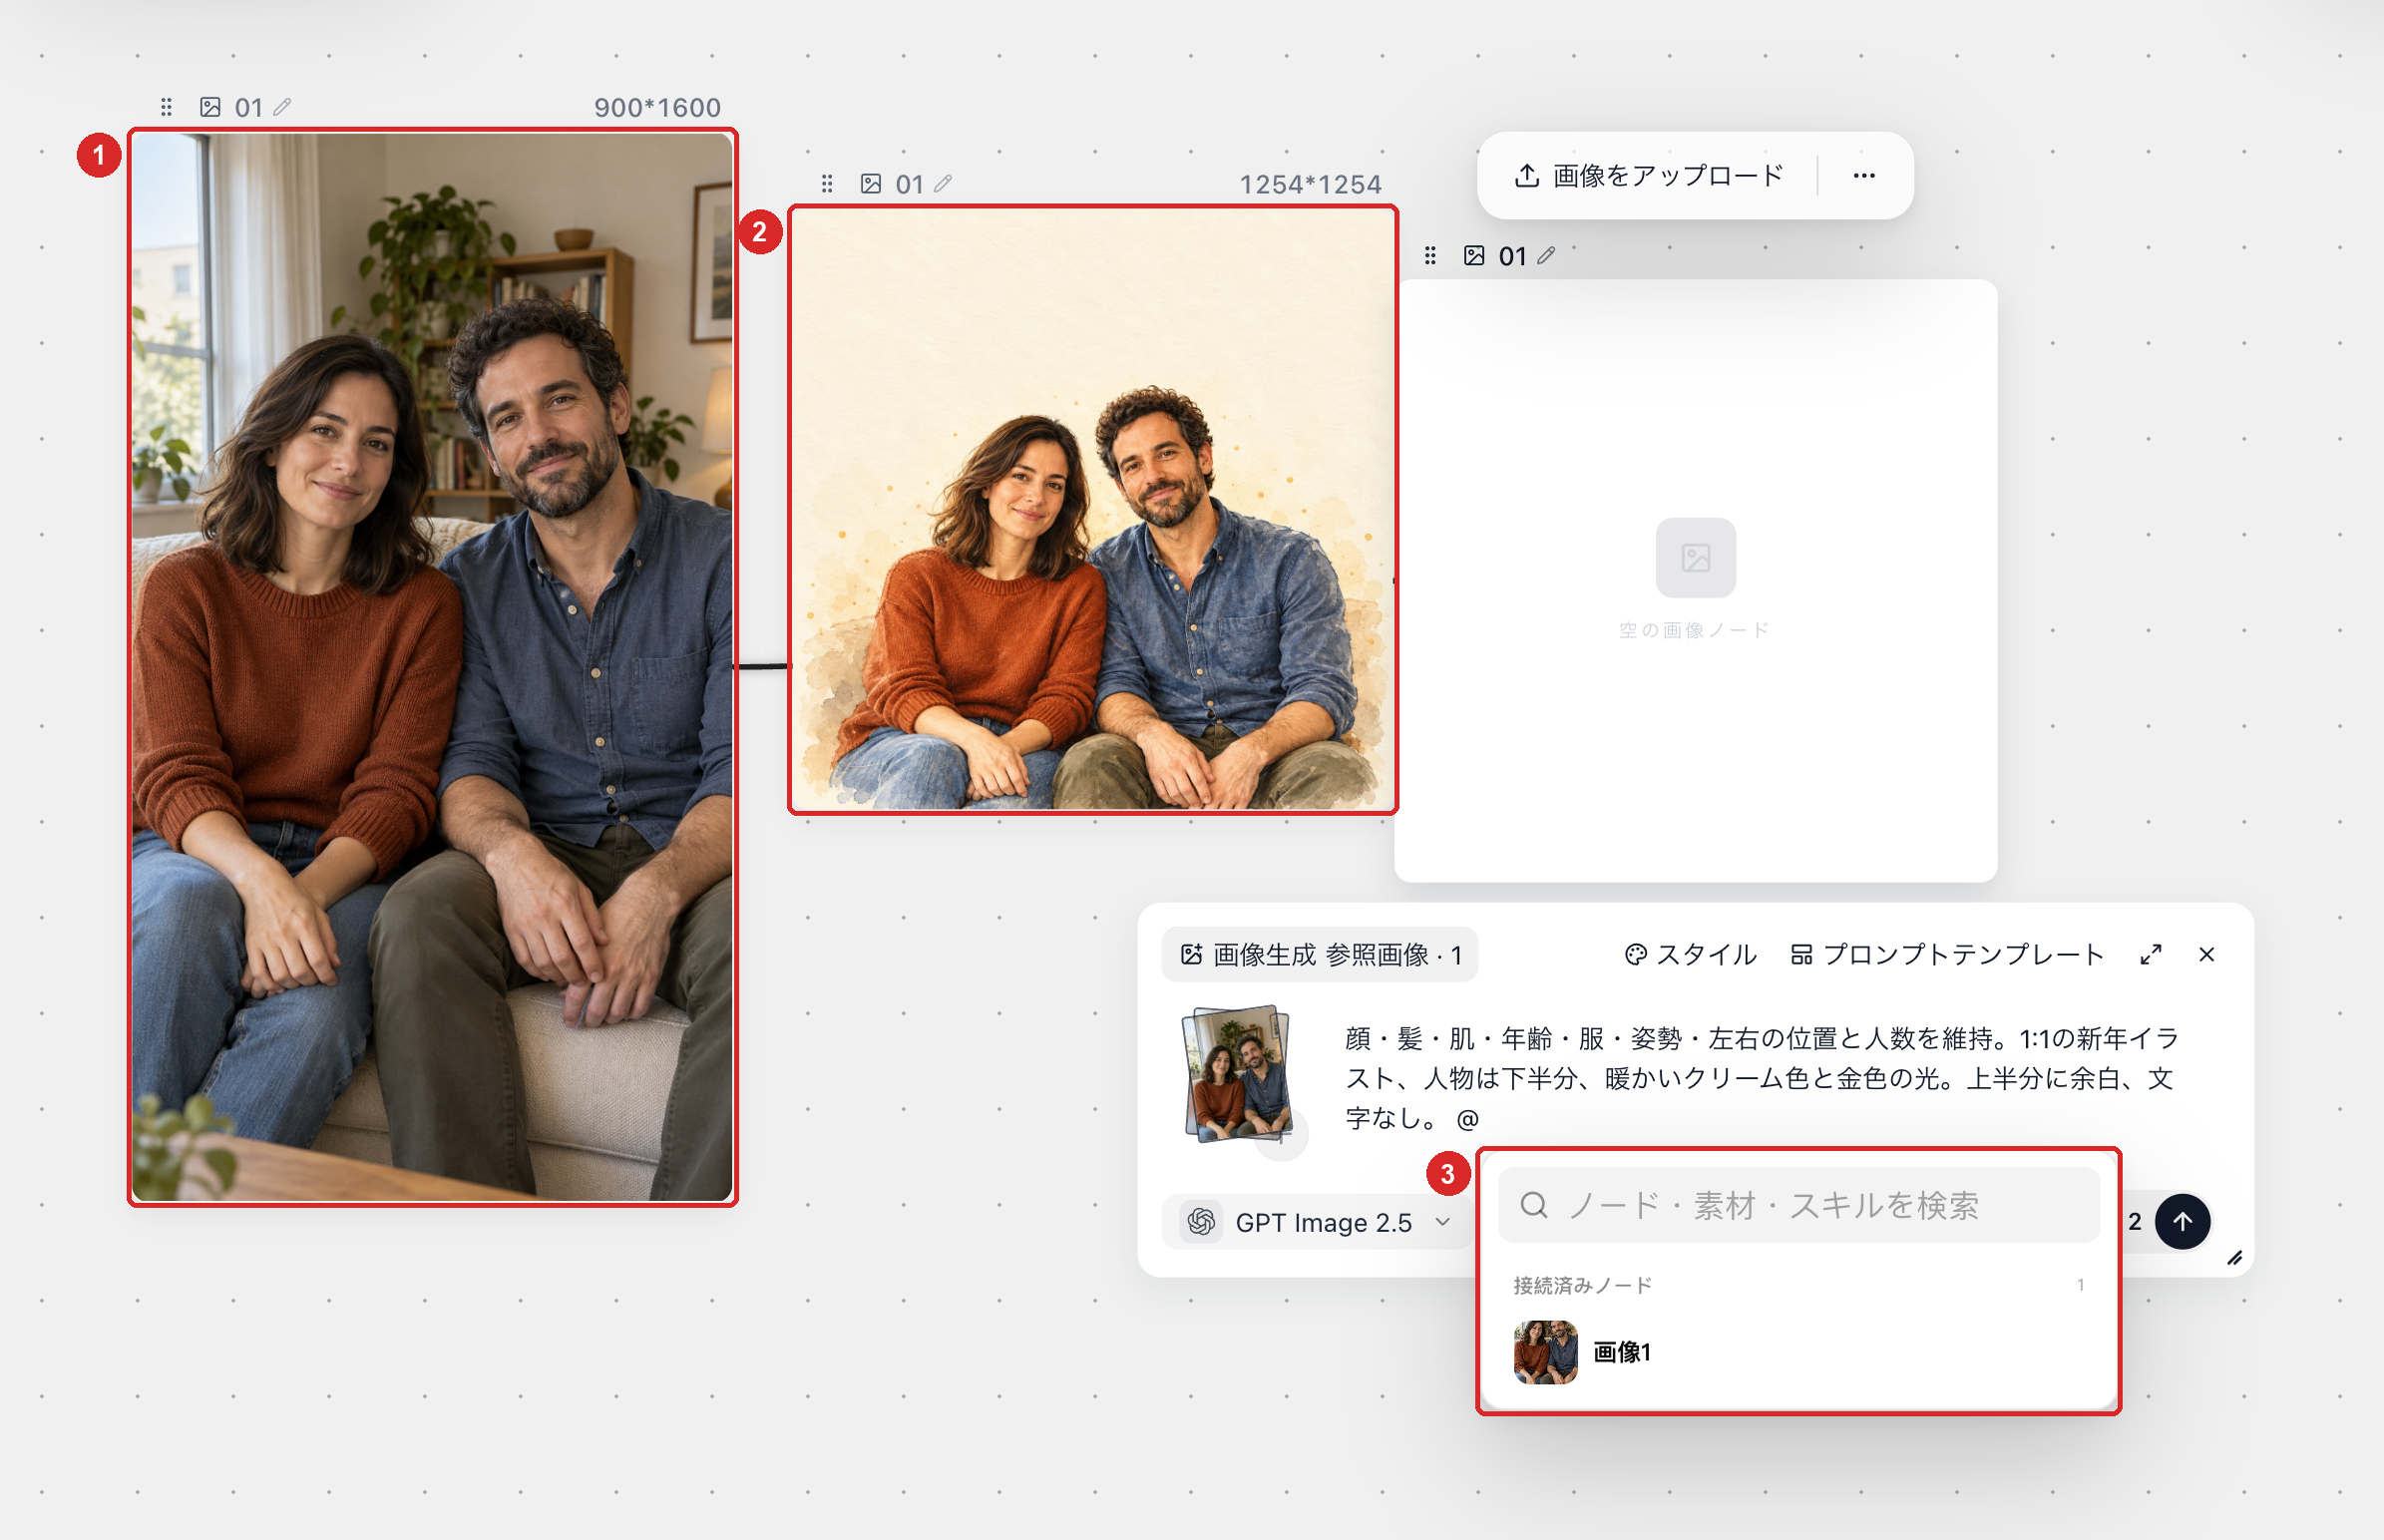Click 空の画像ノード placeholder text
Screen dimensions: 2384x1540
click(x=1695, y=630)
